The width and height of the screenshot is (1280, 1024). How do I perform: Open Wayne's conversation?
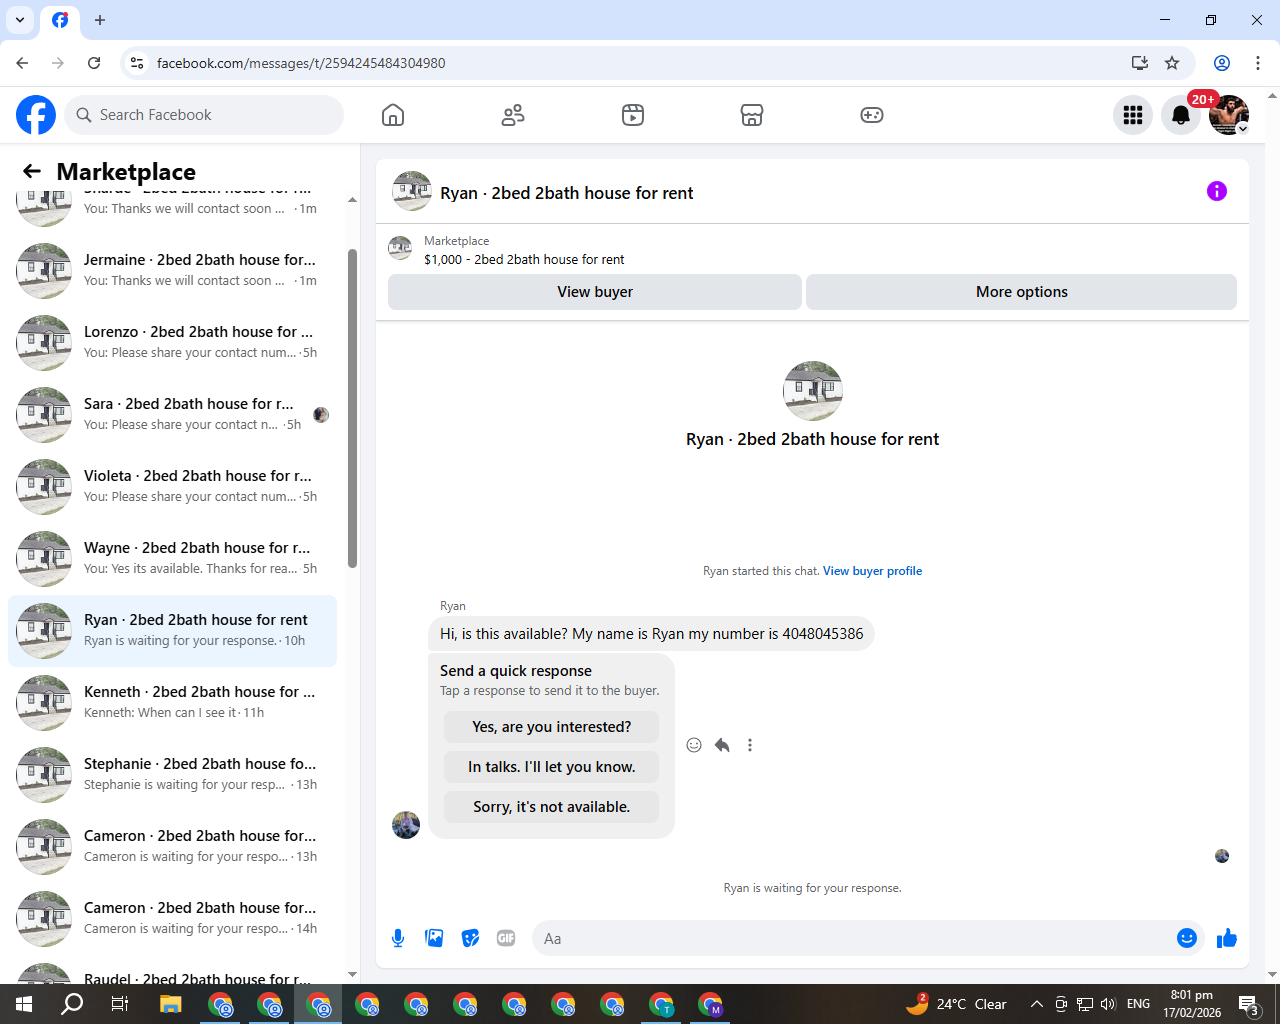coord(172,558)
